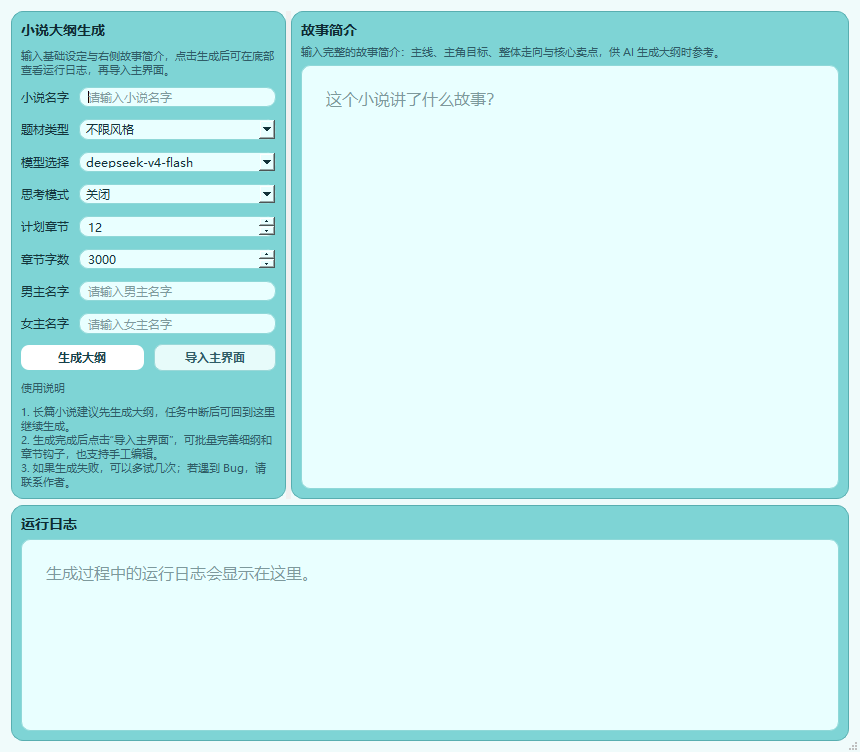Click the 小说名字 label
The width and height of the screenshot is (860, 752).
click(x=45, y=98)
